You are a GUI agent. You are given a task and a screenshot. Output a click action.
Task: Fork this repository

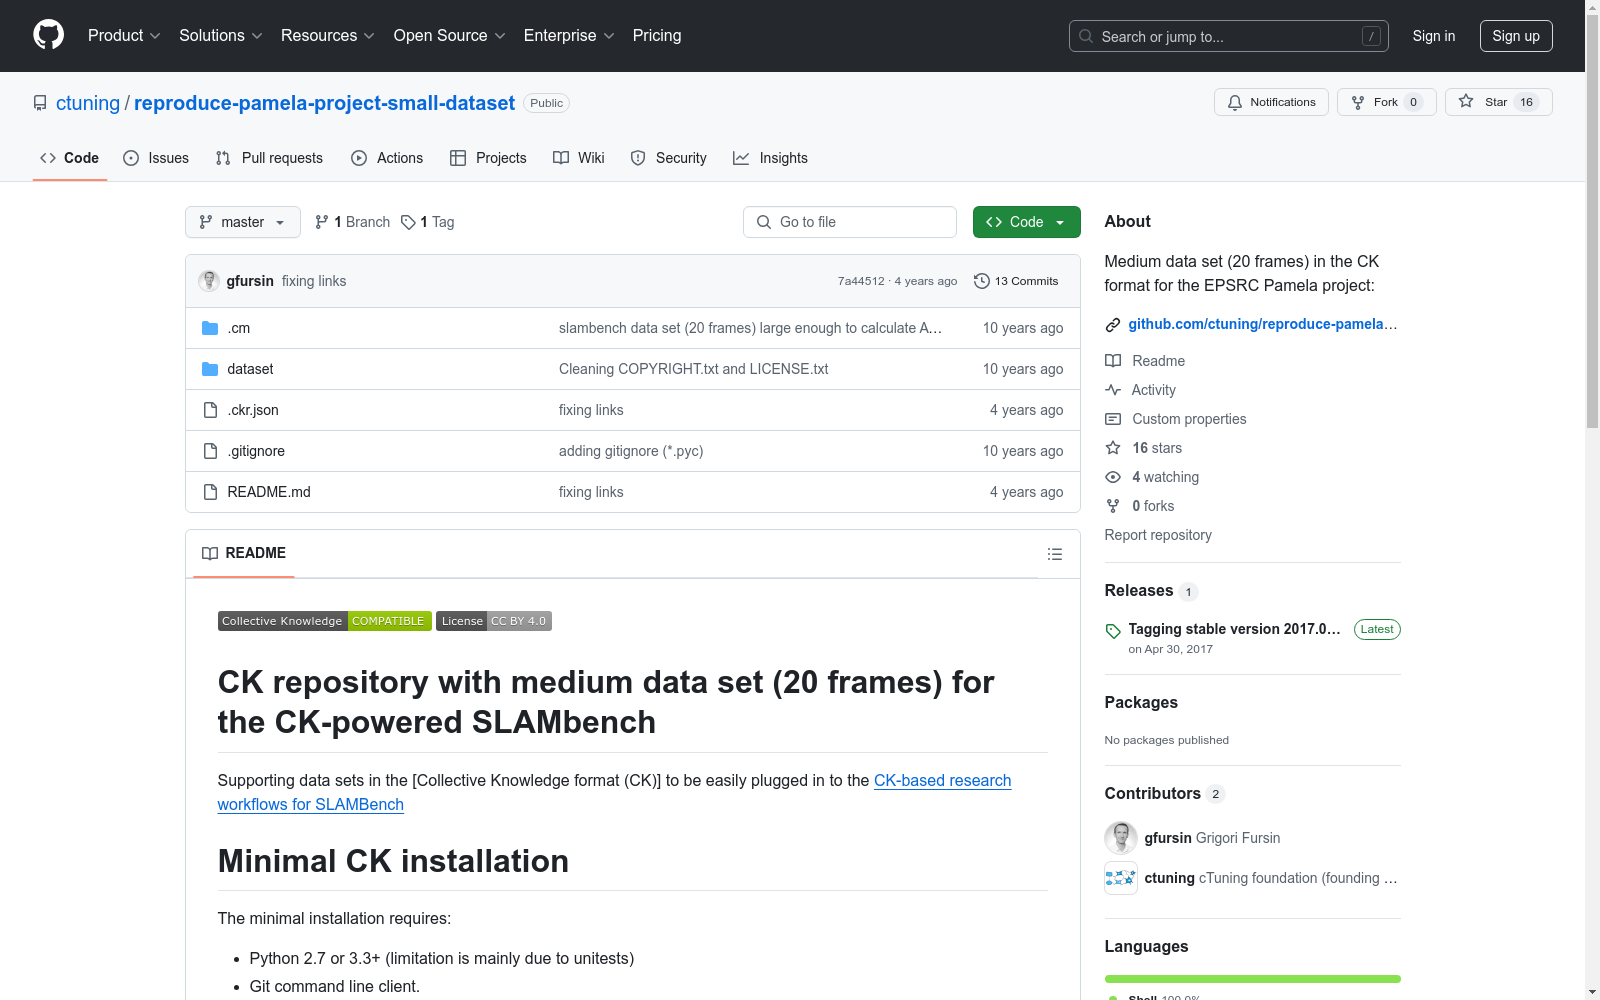[1386, 102]
